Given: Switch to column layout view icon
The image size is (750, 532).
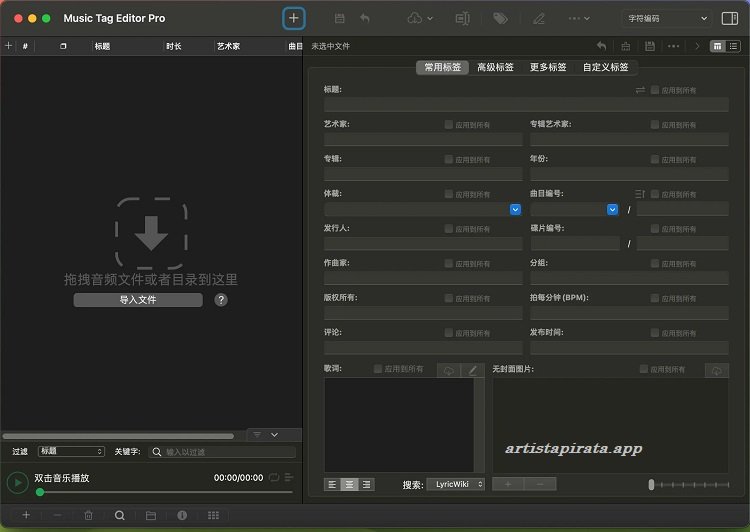Looking at the screenshot, I should pos(717,46).
